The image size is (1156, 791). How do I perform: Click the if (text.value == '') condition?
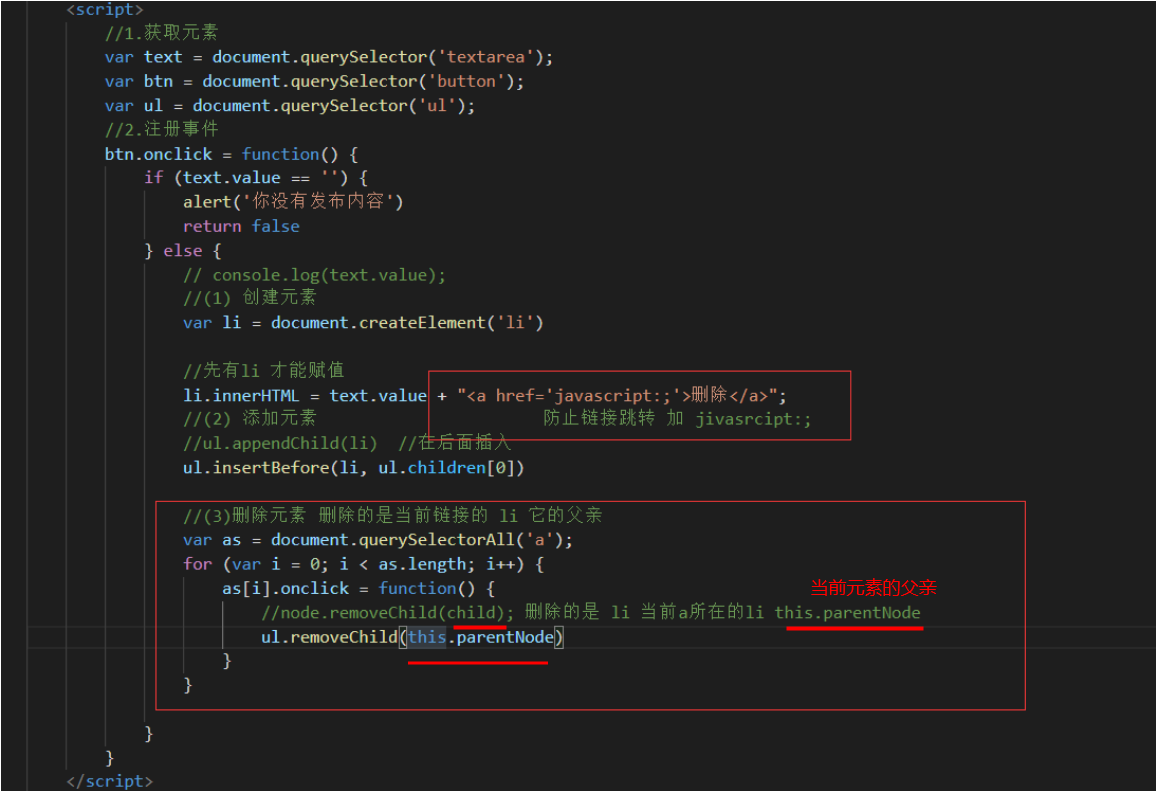[256, 178]
